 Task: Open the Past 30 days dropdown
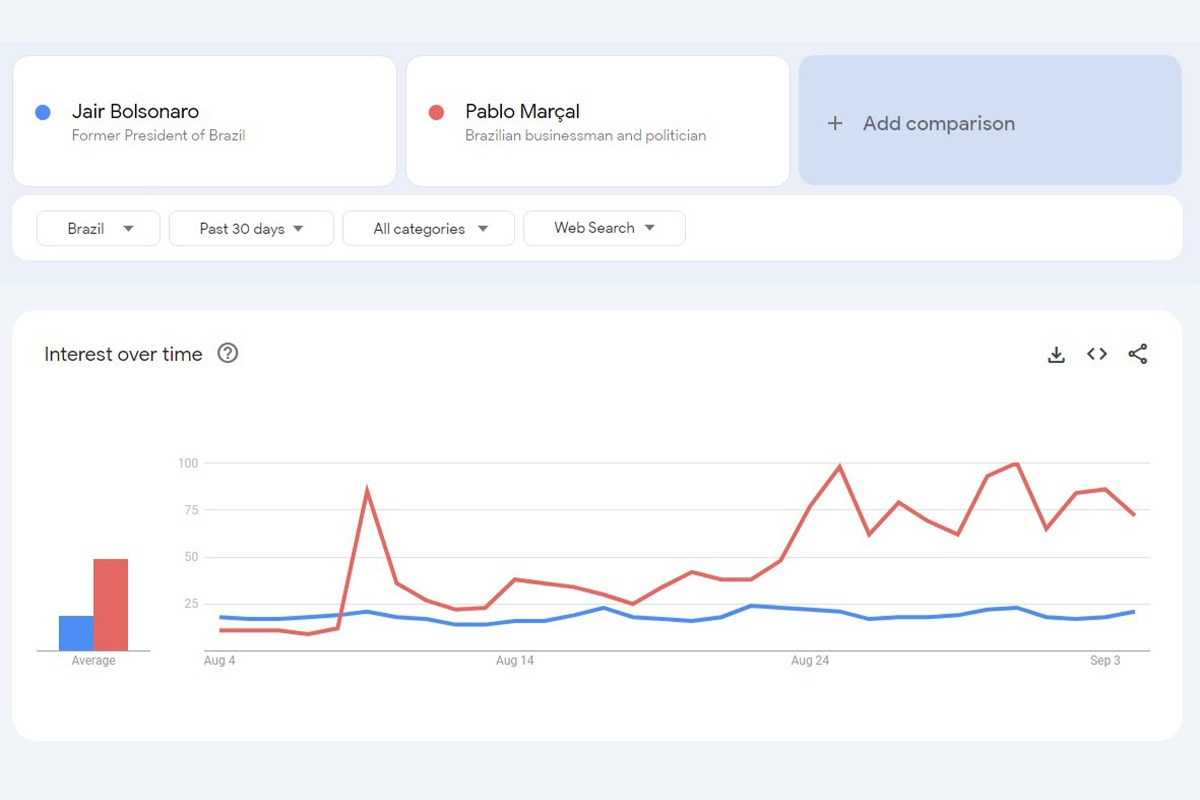[251, 228]
